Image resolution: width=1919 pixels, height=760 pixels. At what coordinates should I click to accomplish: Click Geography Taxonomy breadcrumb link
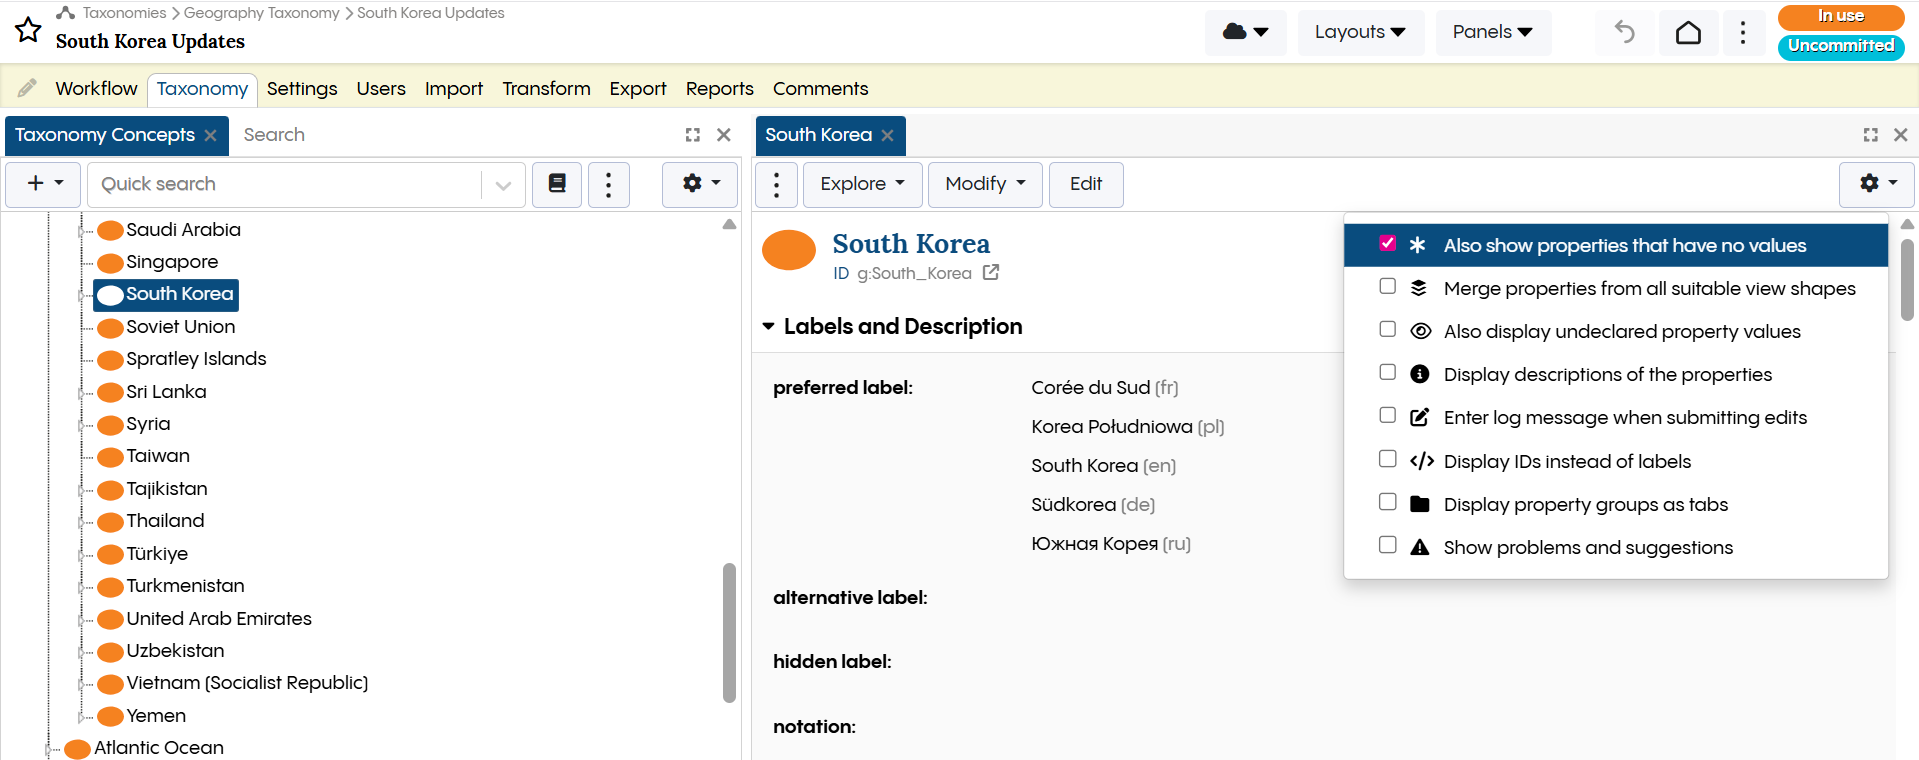coord(261,13)
